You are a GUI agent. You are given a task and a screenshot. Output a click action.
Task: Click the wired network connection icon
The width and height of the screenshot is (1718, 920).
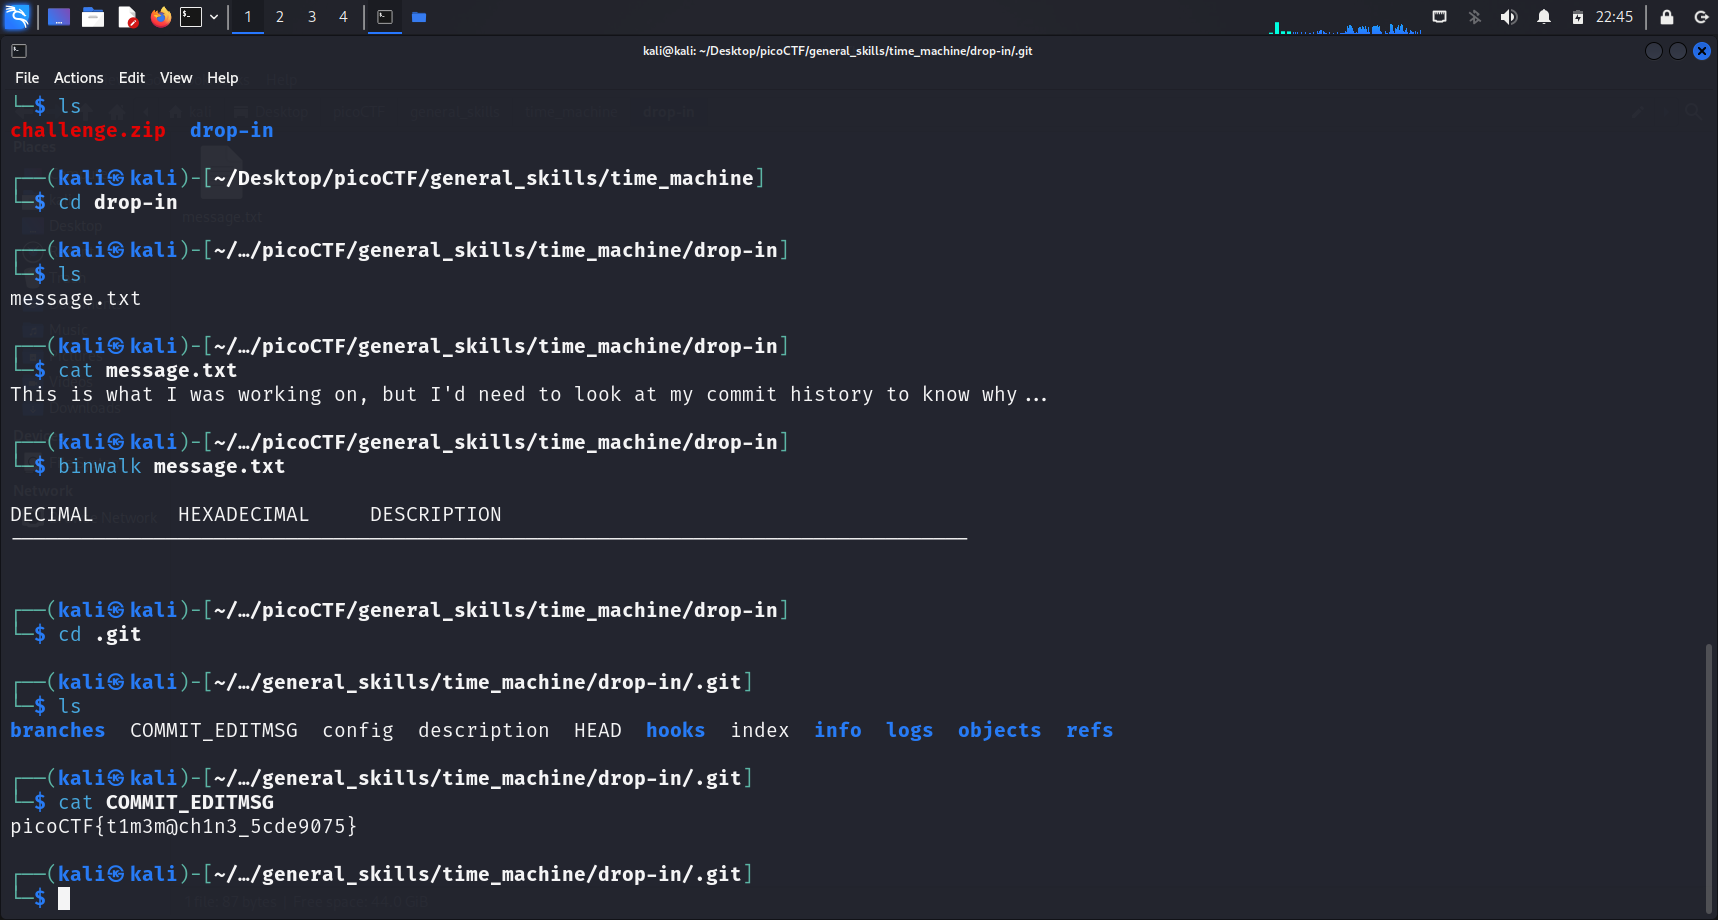[x=1440, y=17]
